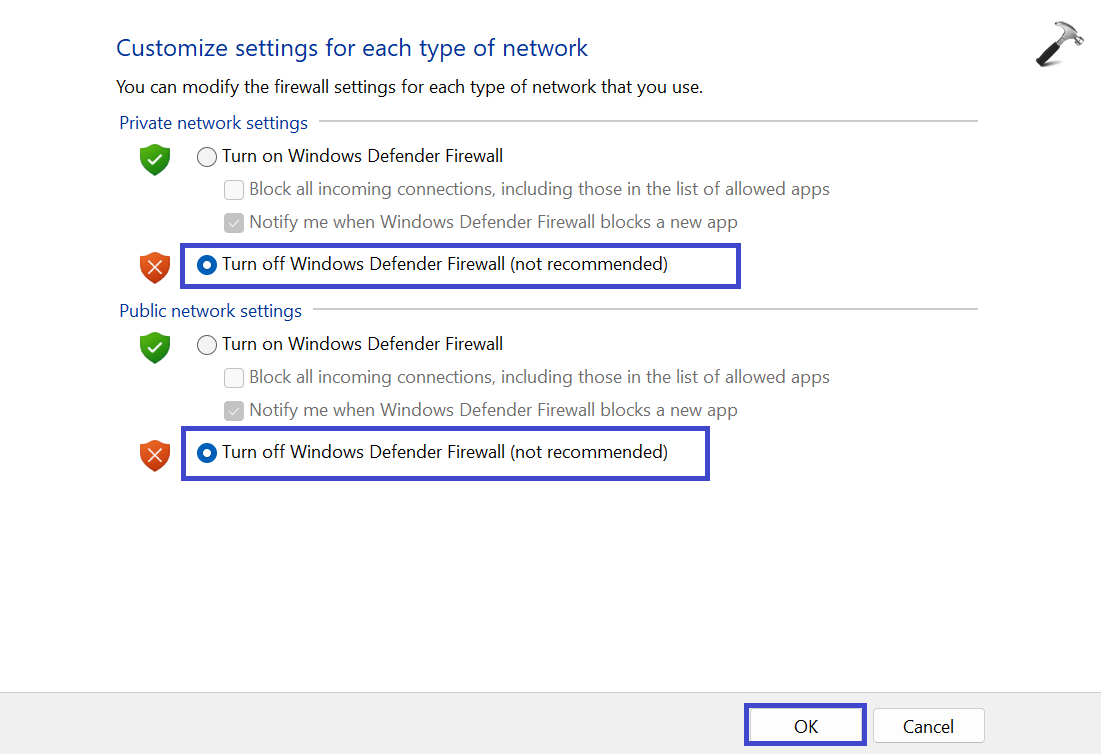The image size is (1101, 754).
Task: Click the green shield under Public network settings
Action: (155, 347)
